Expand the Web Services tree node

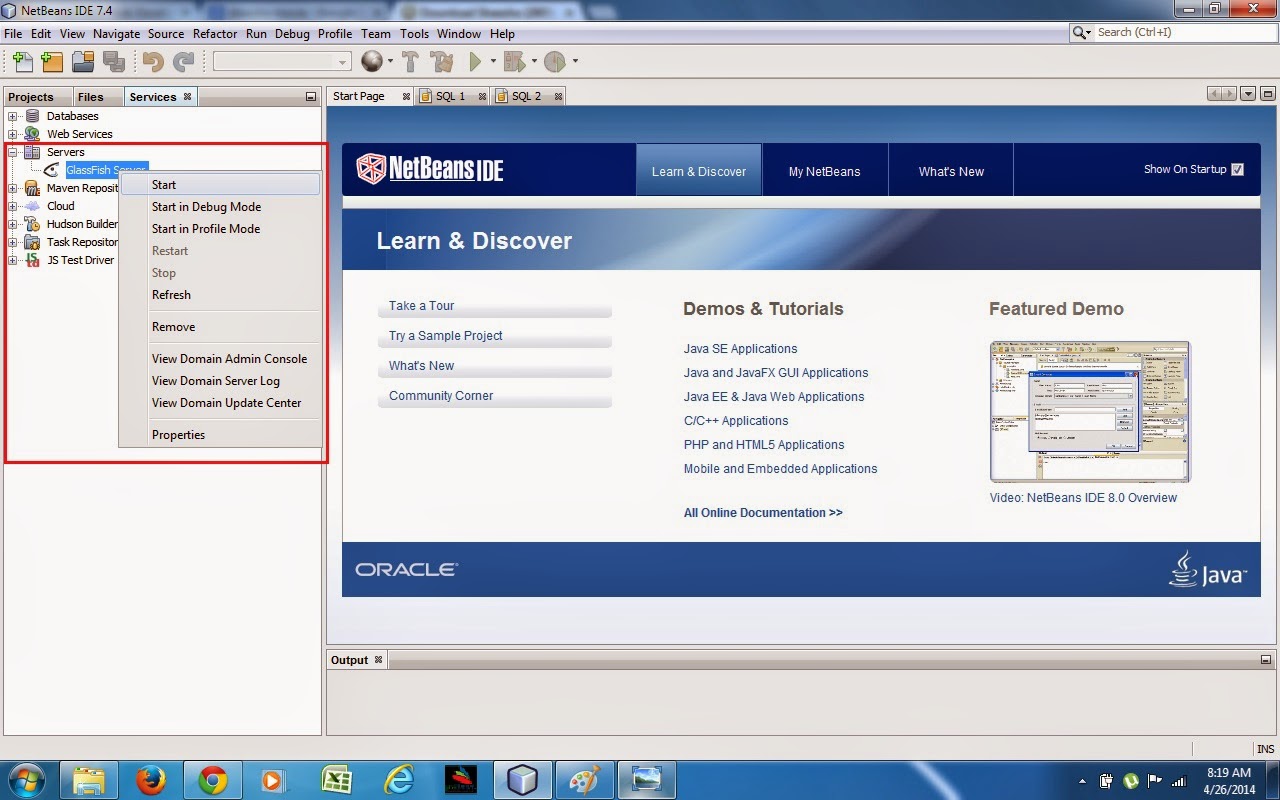(x=13, y=134)
